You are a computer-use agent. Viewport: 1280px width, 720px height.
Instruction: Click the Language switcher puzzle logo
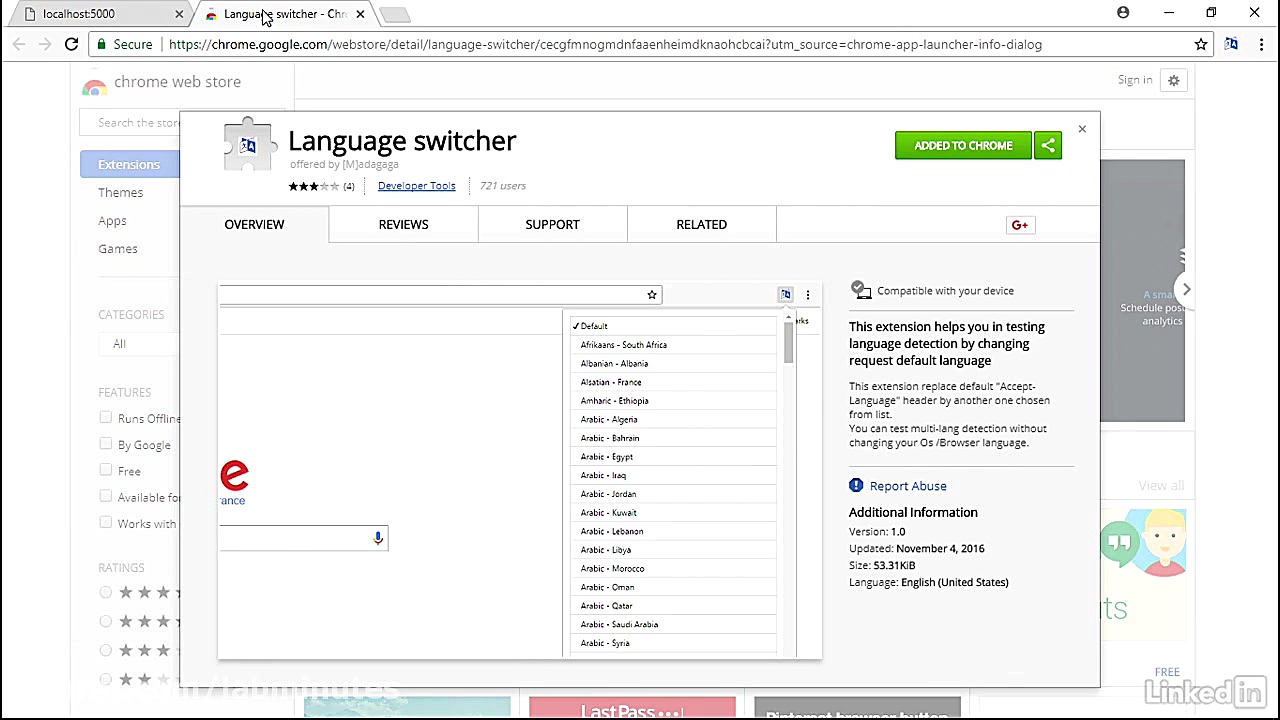click(x=248, y=146)
